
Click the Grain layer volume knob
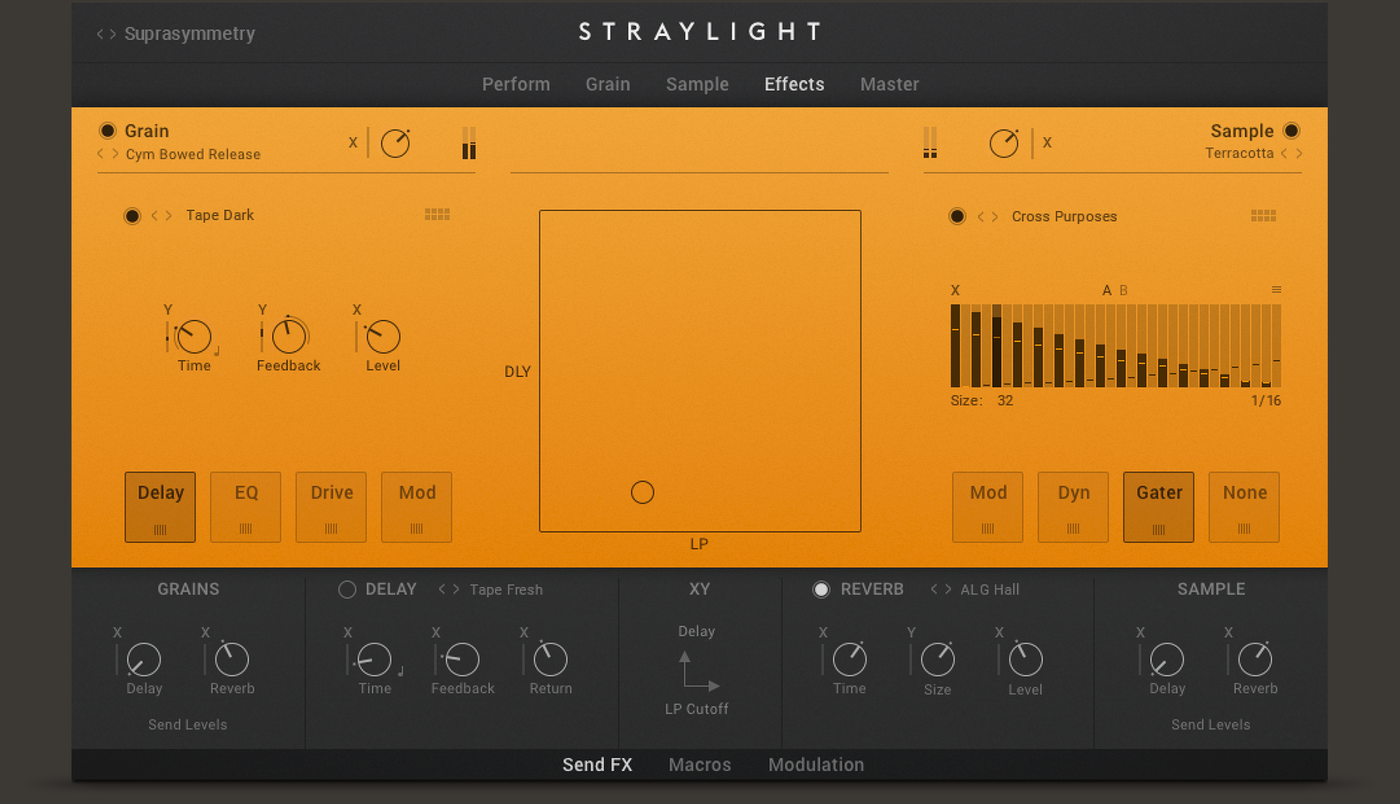click(395, 143)
